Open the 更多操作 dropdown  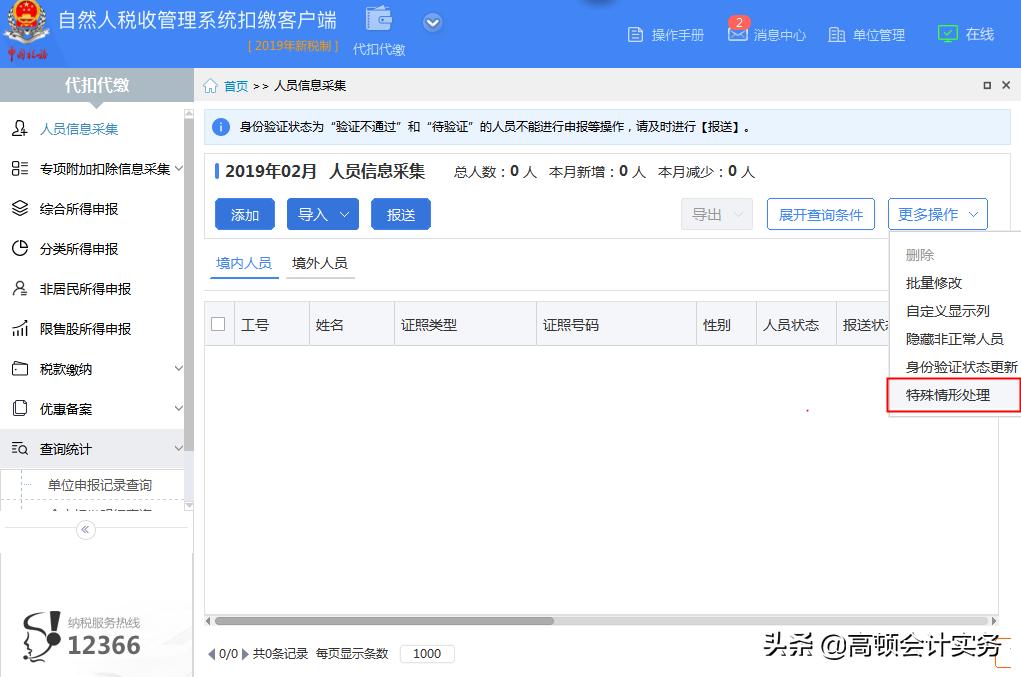click(x=936, y=213)
